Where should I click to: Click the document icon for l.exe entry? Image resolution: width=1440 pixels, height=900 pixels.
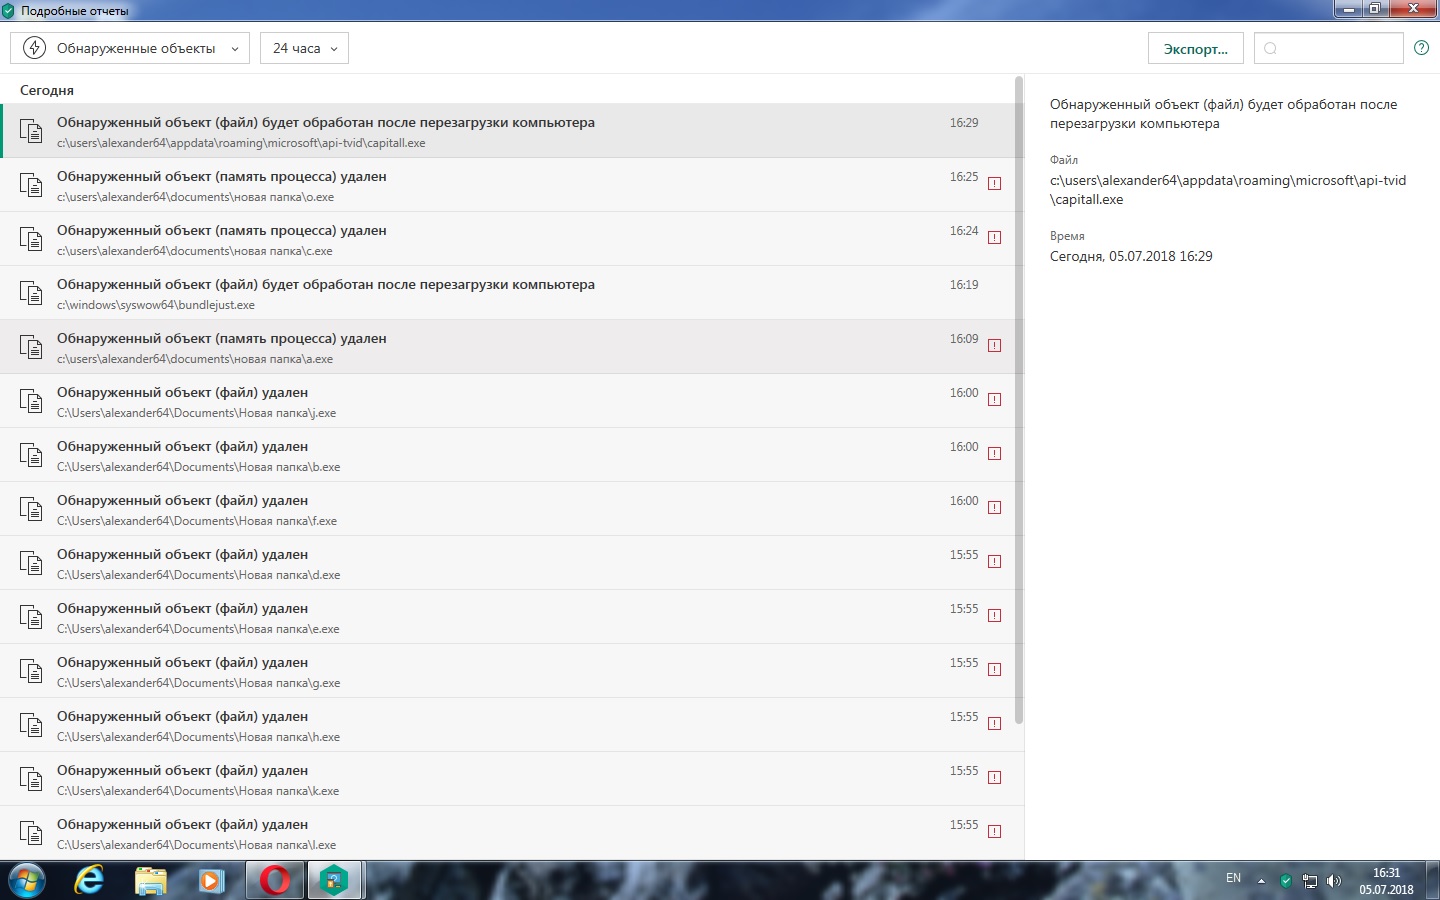(x=31, y=833)
